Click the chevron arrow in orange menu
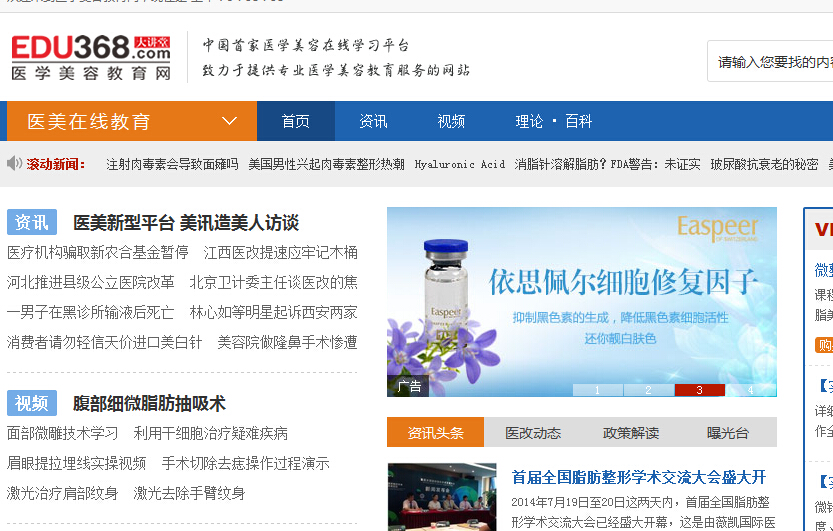 pos(229,121)
